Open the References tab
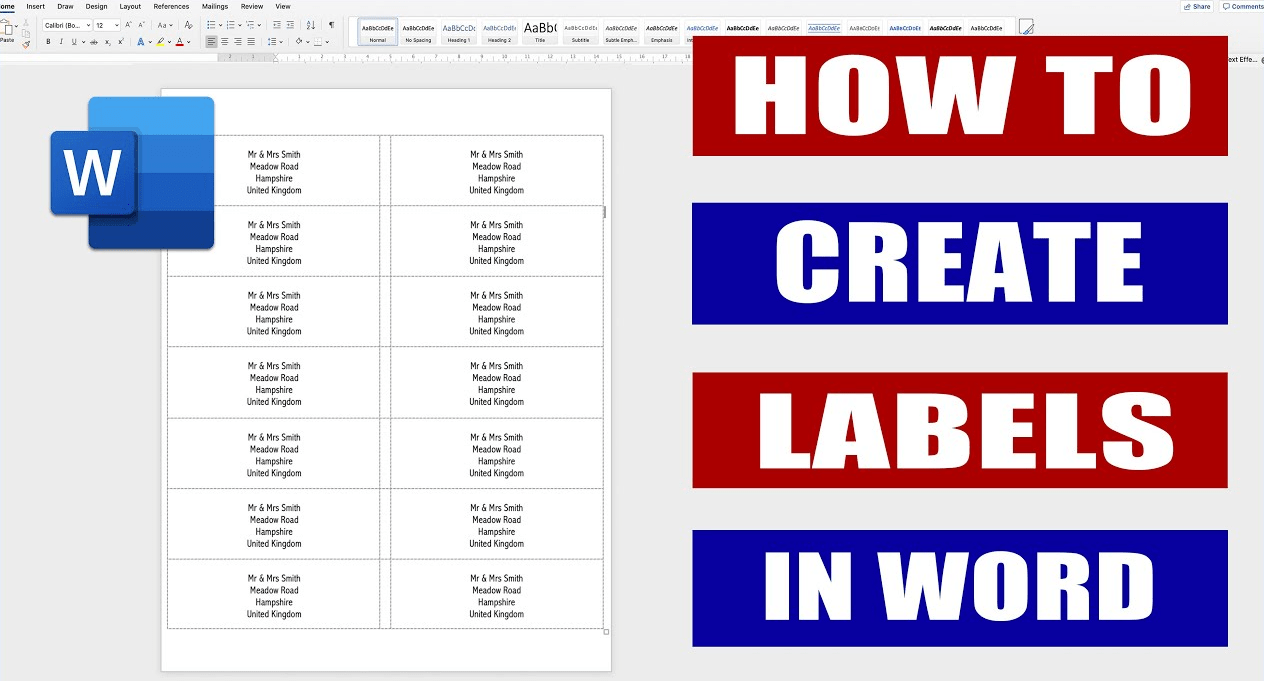Viewport: 1264px width, 681px height. click(171, 6)
